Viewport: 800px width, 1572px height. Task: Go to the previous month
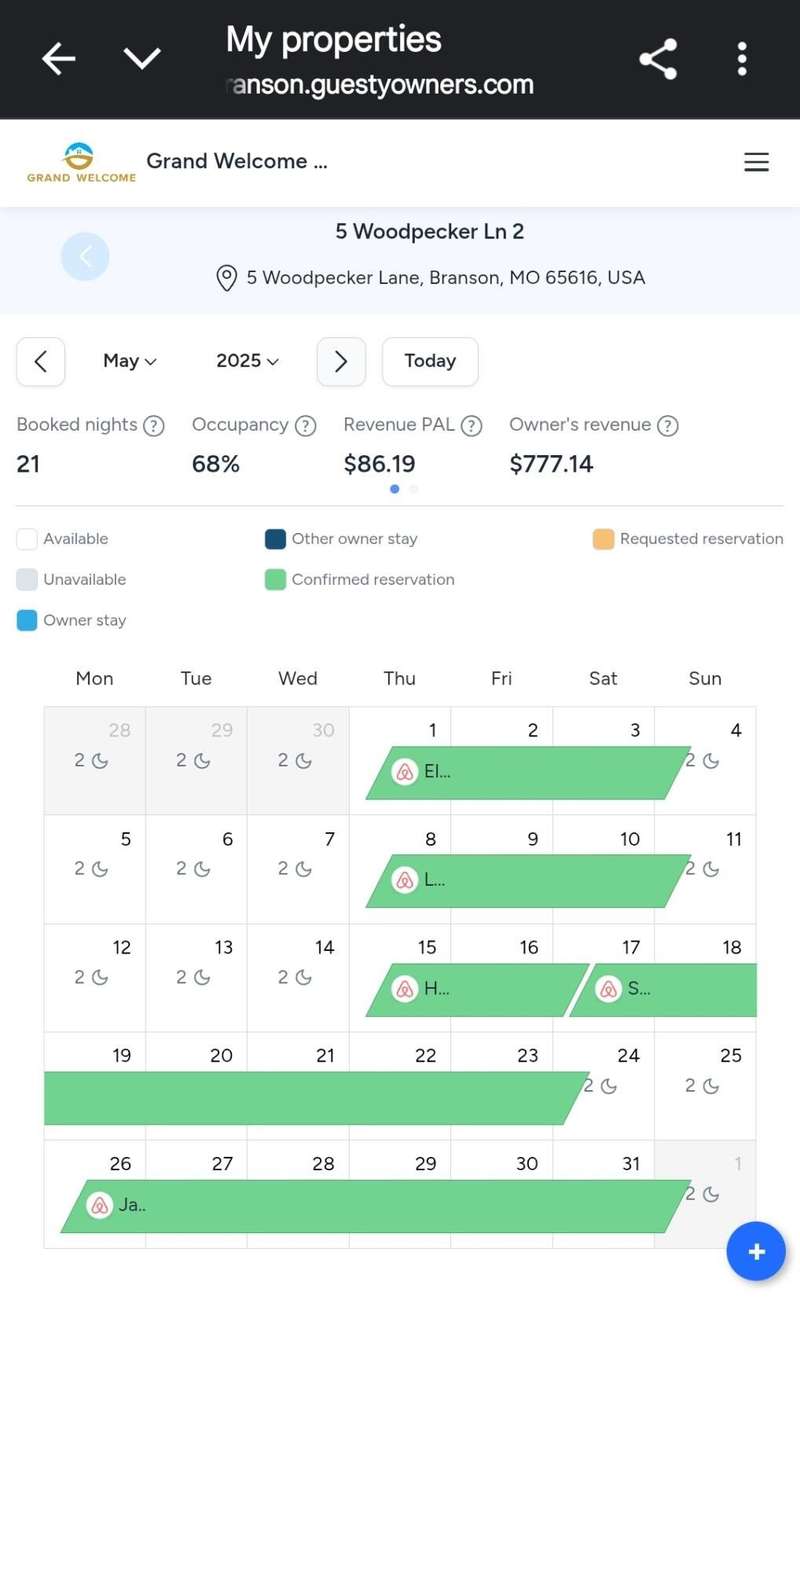[41, 361]
